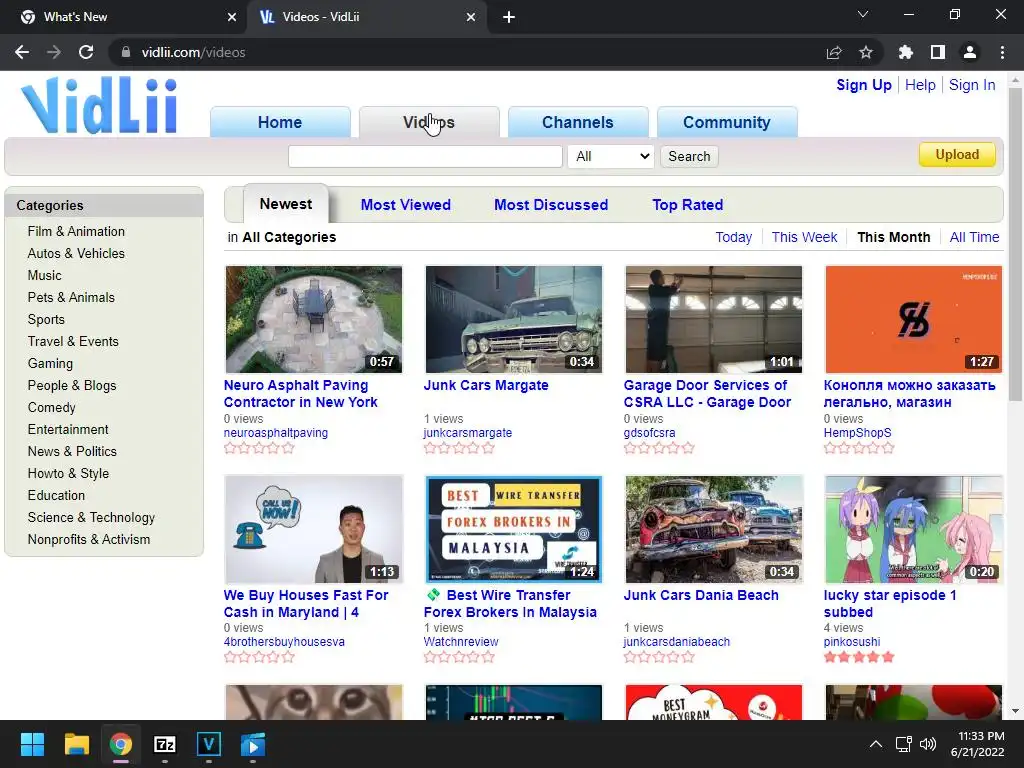
Task: Open the taskbar clock and date
Action: [x=978, y=744]
